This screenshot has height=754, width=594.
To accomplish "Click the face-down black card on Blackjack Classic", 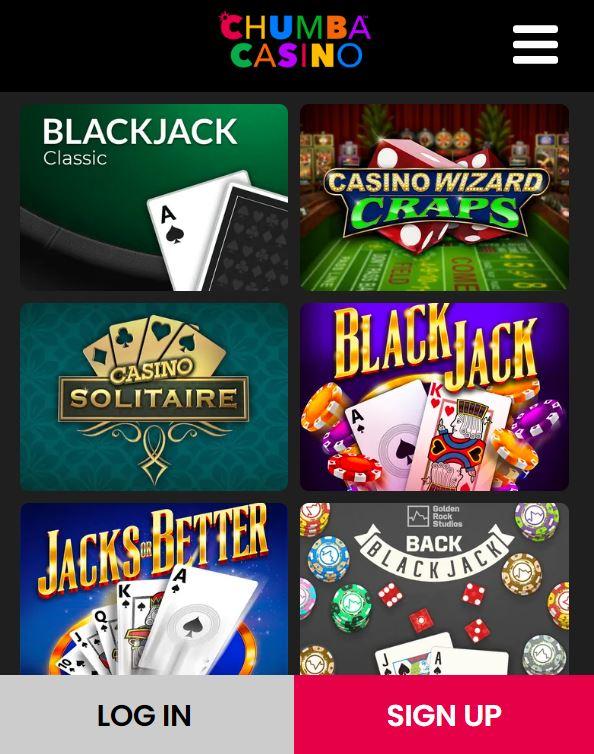I will pyautogui.click(x=250, y=240).
